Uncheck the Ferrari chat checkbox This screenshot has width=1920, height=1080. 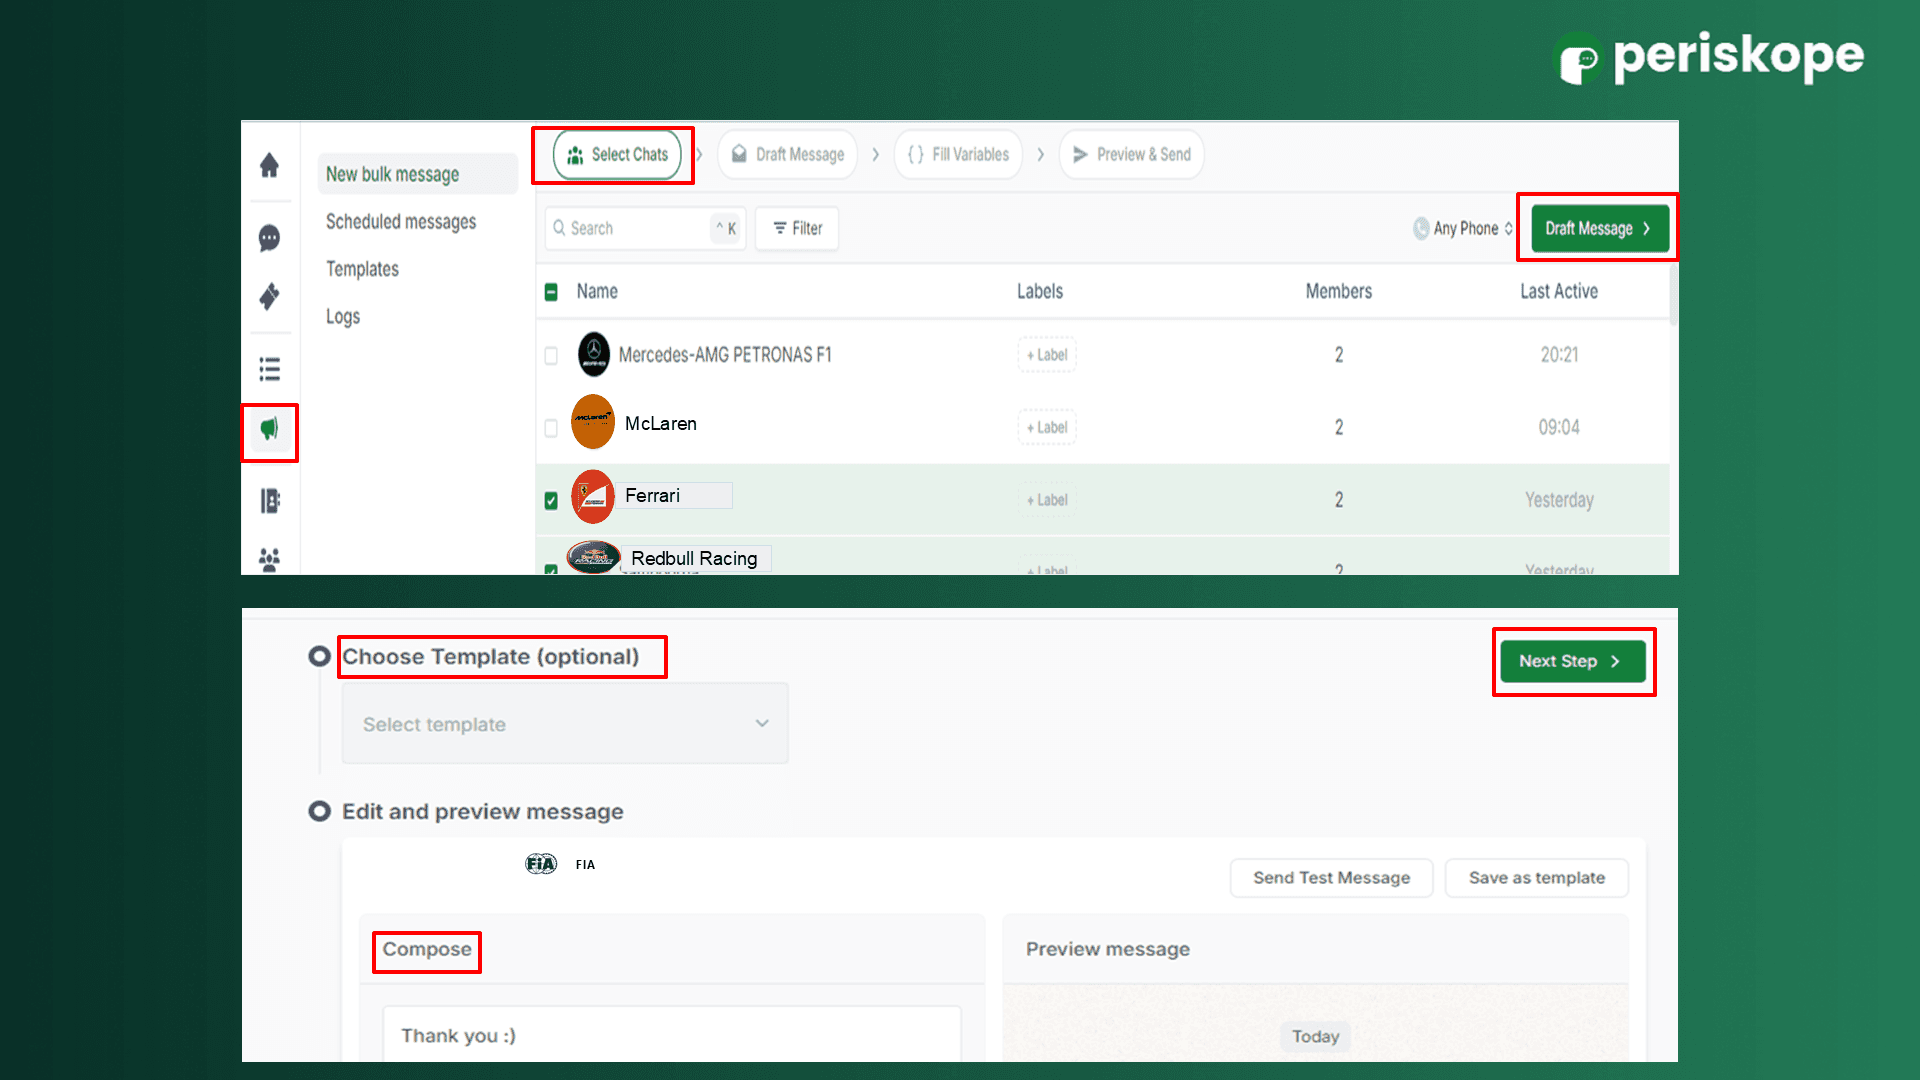click(551, 500)
